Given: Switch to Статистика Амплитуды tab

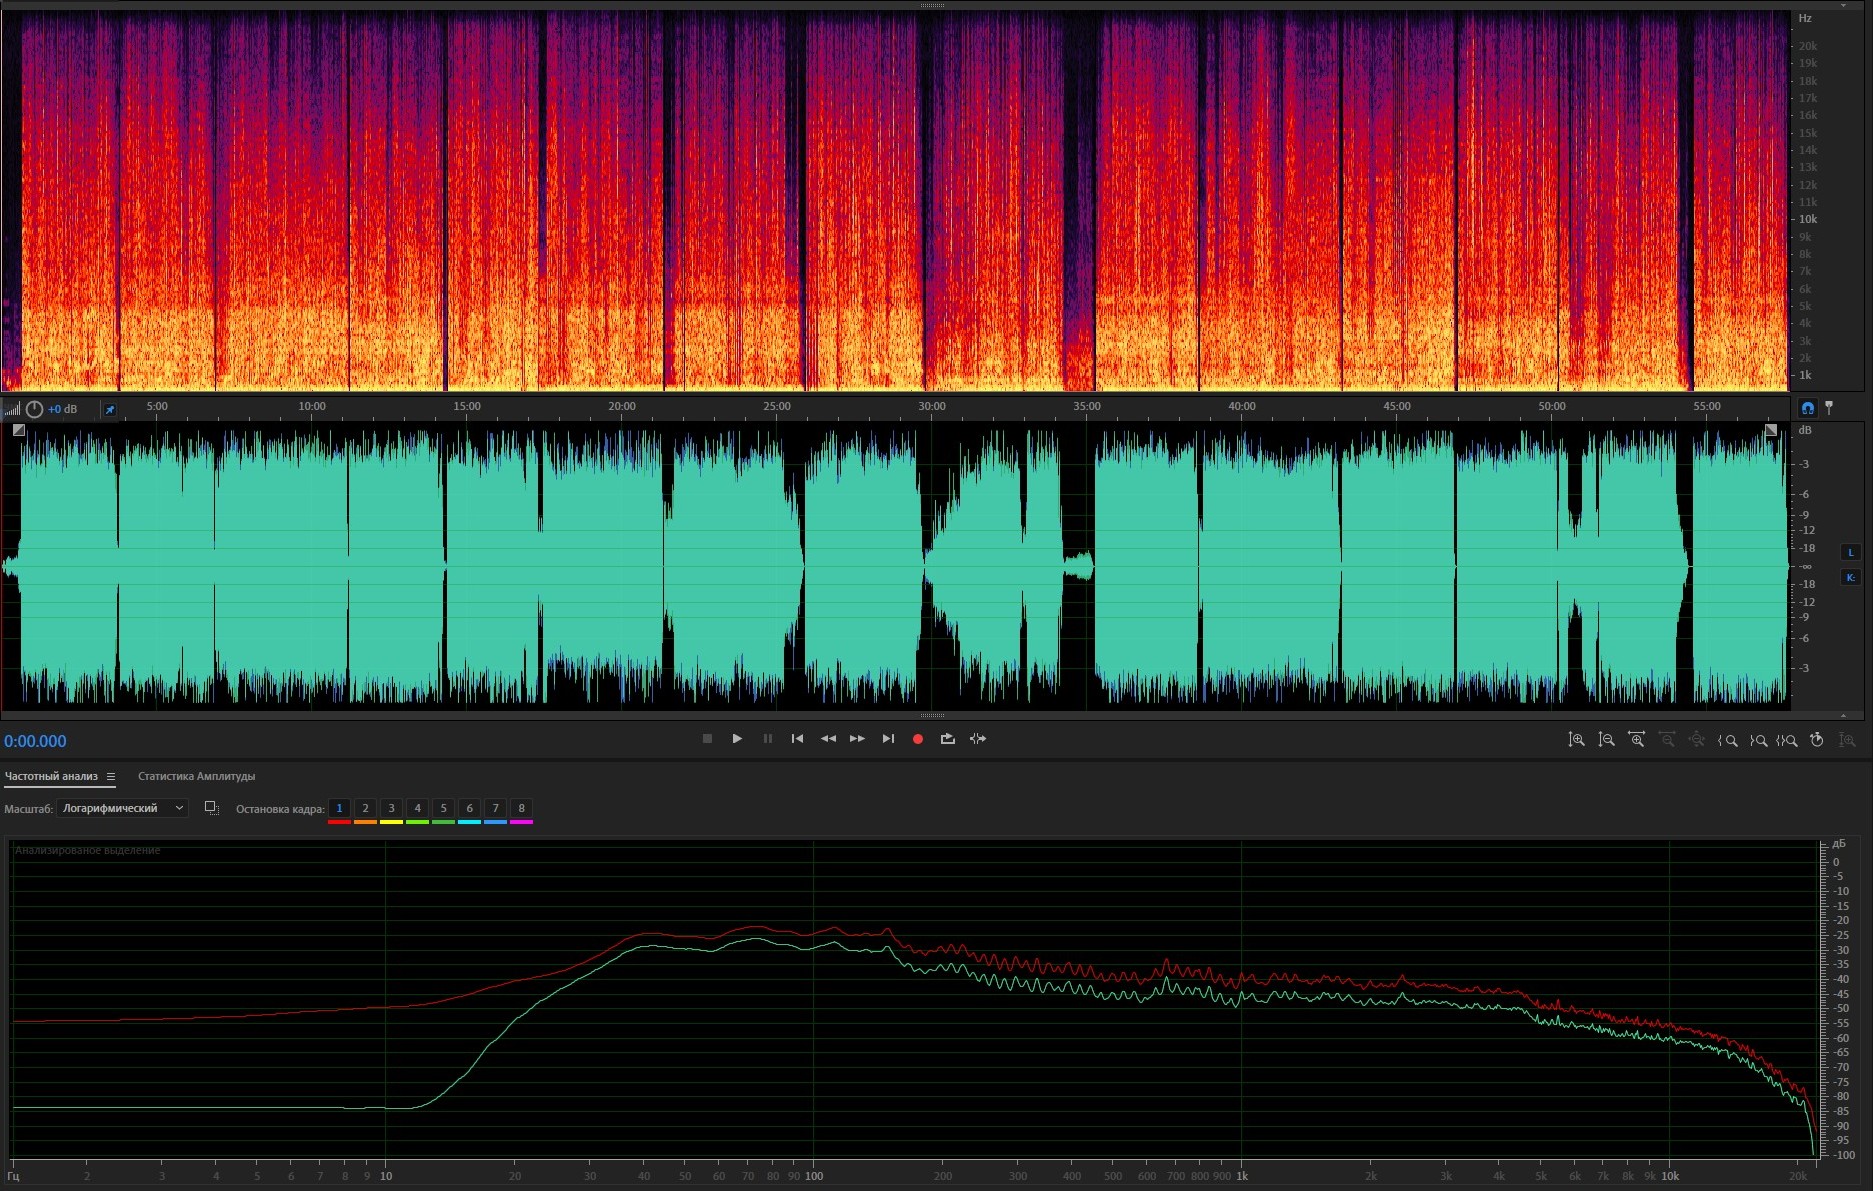Looking at the screenshot, I should point(196,776).
